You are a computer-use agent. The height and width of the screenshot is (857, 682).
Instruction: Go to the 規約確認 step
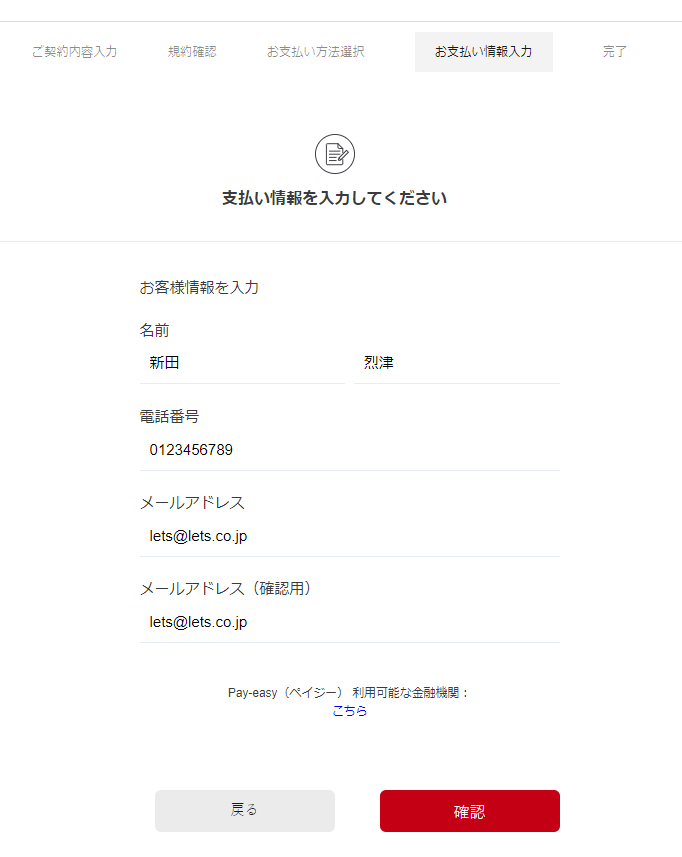coord(192,52)
